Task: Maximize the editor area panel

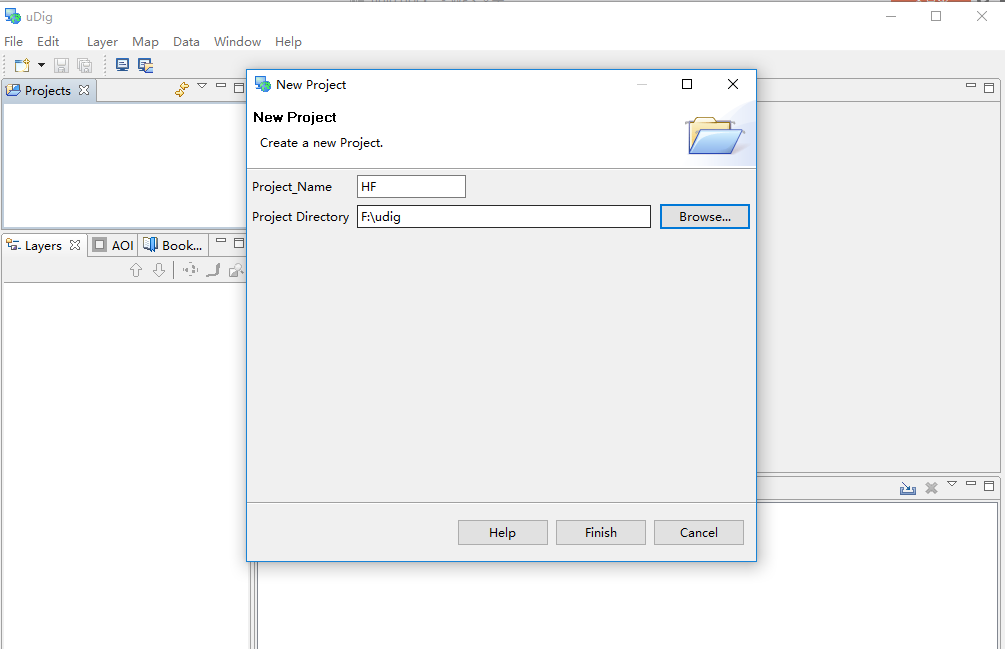Action: (x=989, y=88)
